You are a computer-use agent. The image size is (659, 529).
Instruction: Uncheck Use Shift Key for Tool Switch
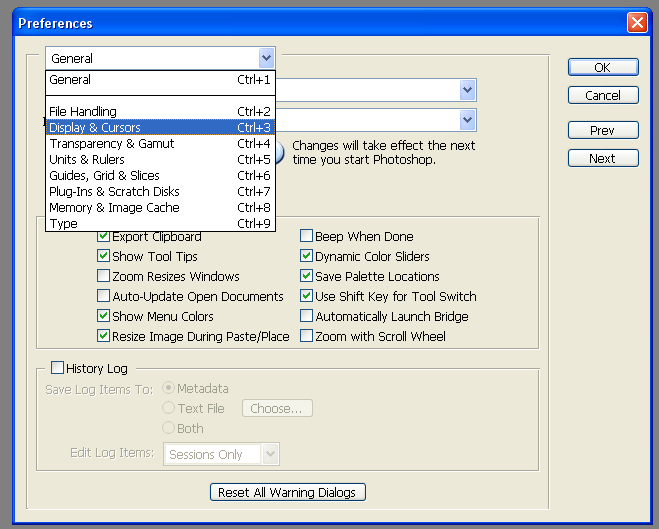point(306,296)
